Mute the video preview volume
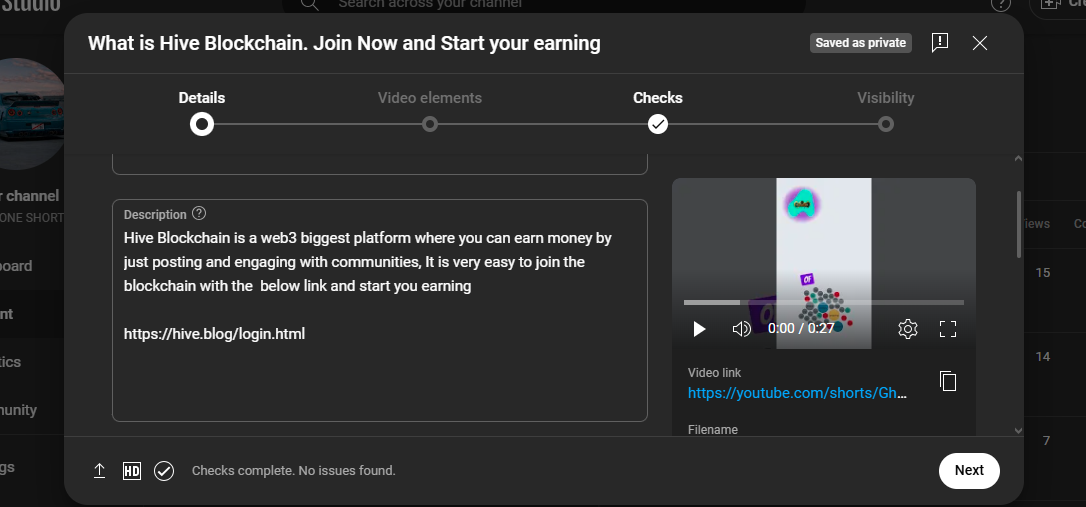Image resolution: width=1086 pixels, height=507 pixels. tap(742, 329)
